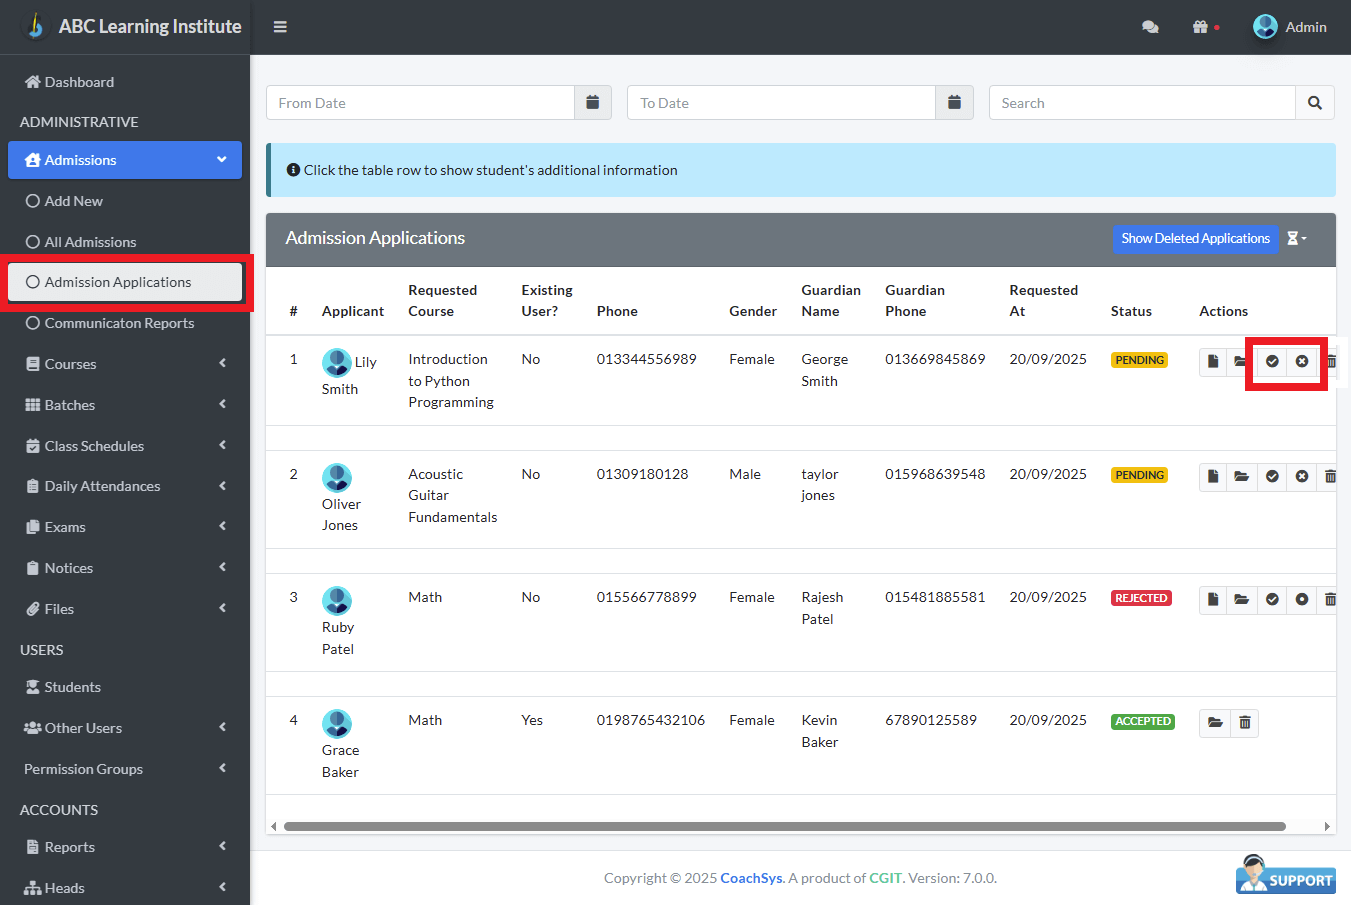Open the hourglass status filter dropdown
Screen dimensions: 1351x905
(1296, 238)
